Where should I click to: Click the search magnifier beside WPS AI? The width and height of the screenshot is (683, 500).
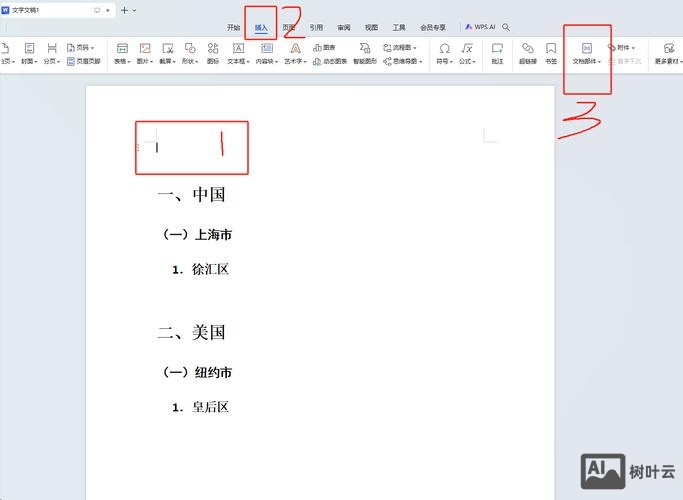506,27
